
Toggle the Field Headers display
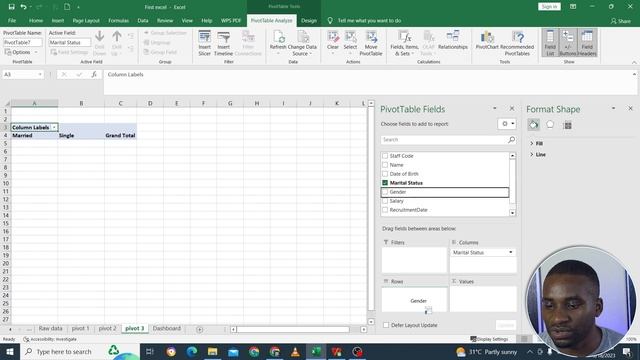[x=587, y=42]
